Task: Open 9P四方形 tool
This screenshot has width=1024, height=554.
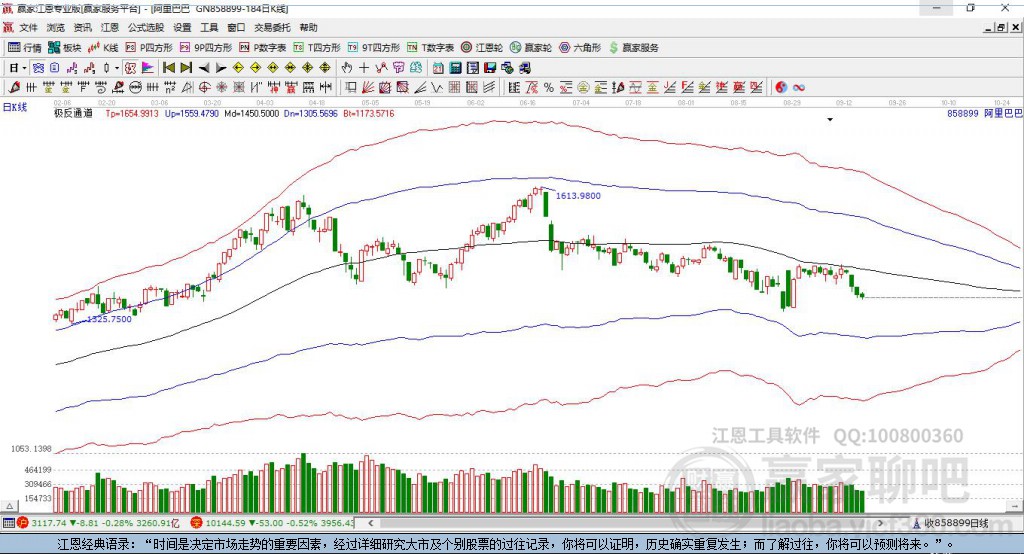Action: coord(206,48)
